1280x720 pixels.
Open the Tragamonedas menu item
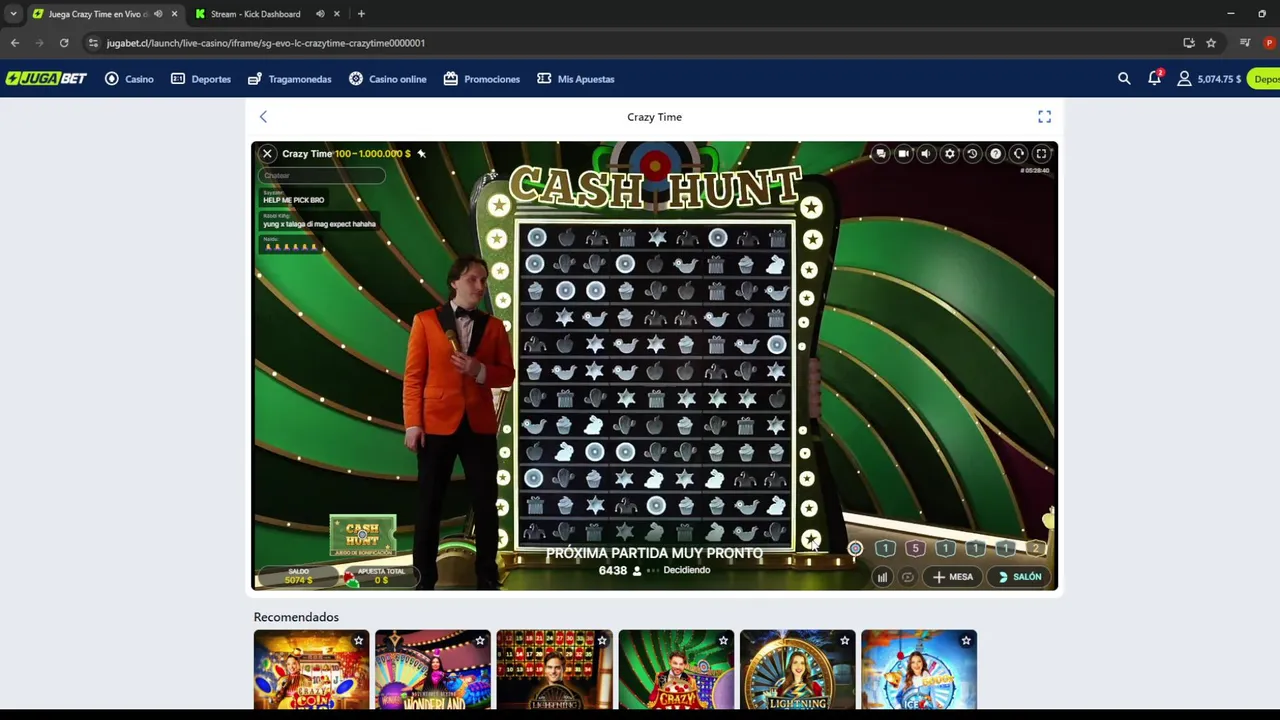(290, 79)
